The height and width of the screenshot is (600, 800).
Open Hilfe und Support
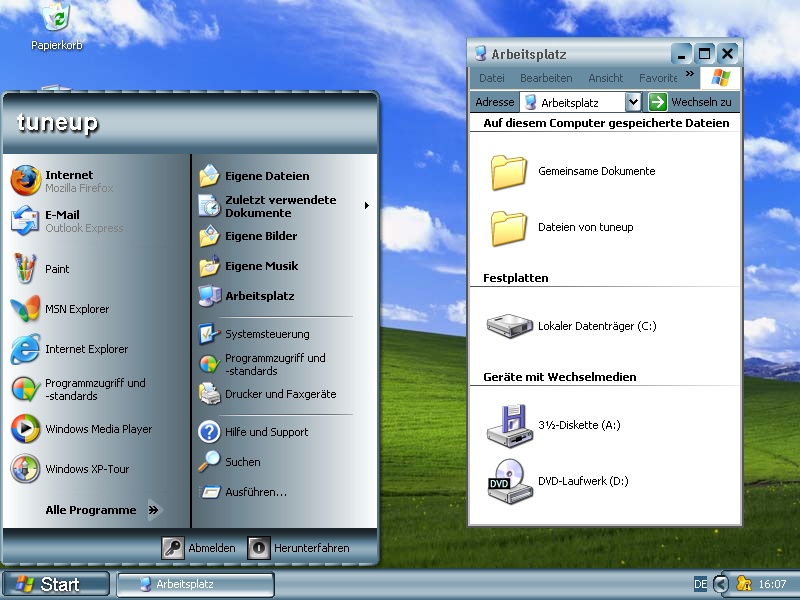[254, 432]
